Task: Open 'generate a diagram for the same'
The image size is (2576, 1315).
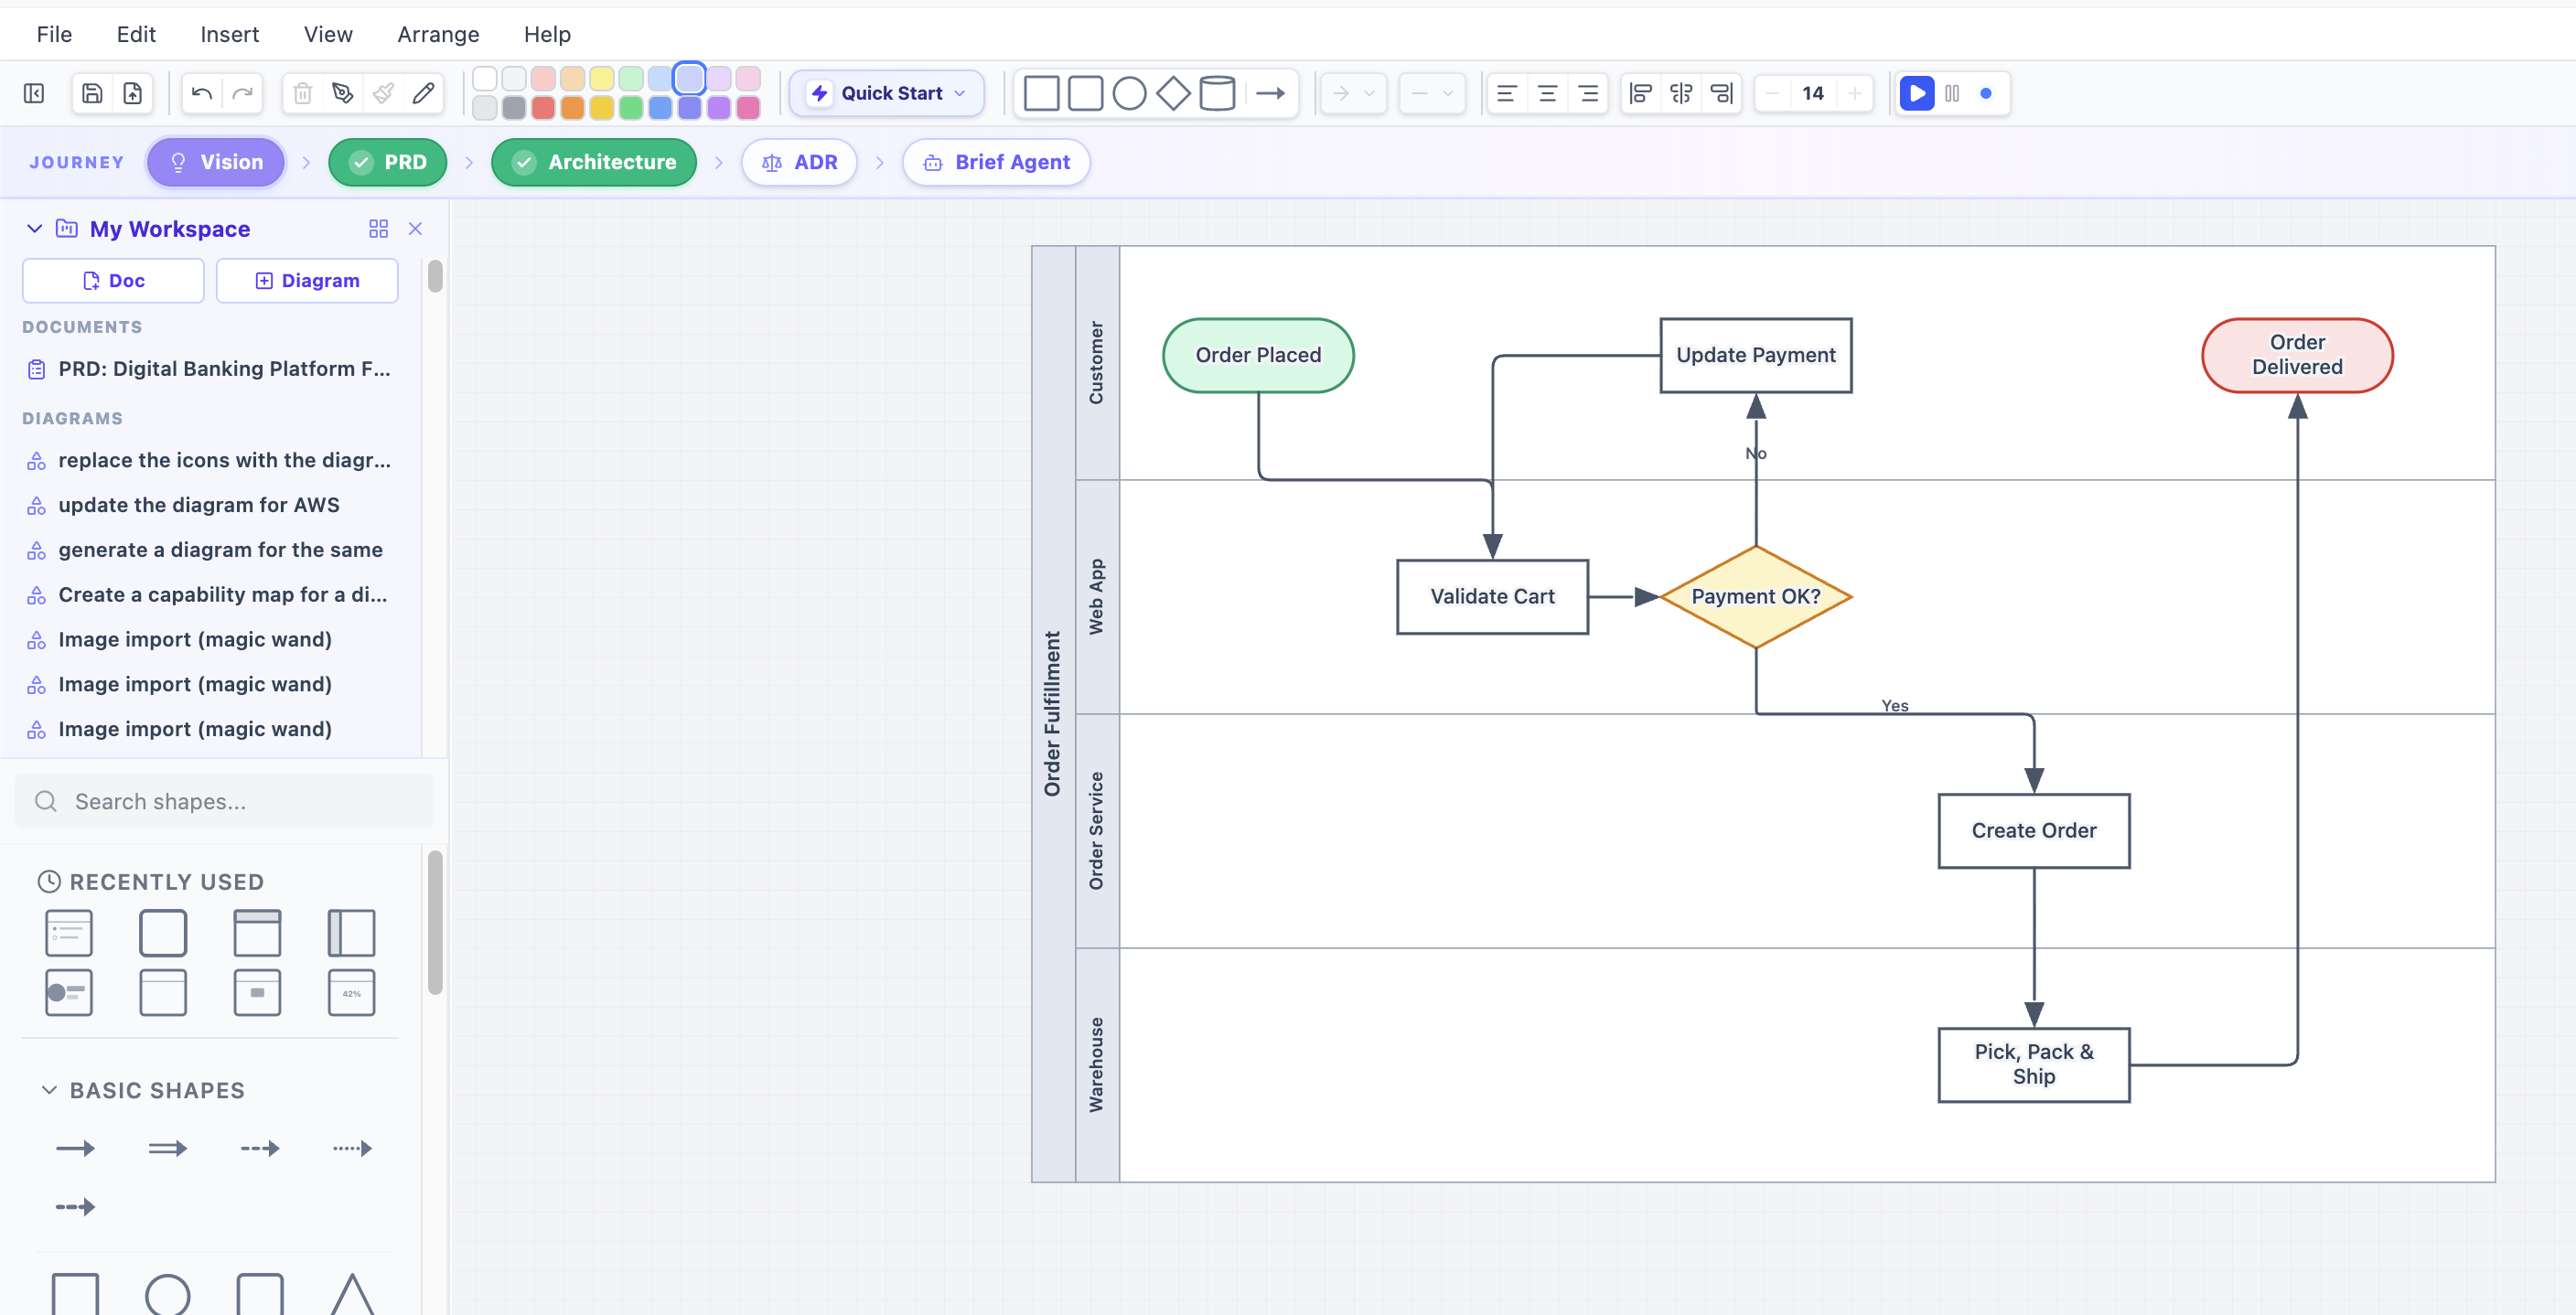Action: [210, 550]
